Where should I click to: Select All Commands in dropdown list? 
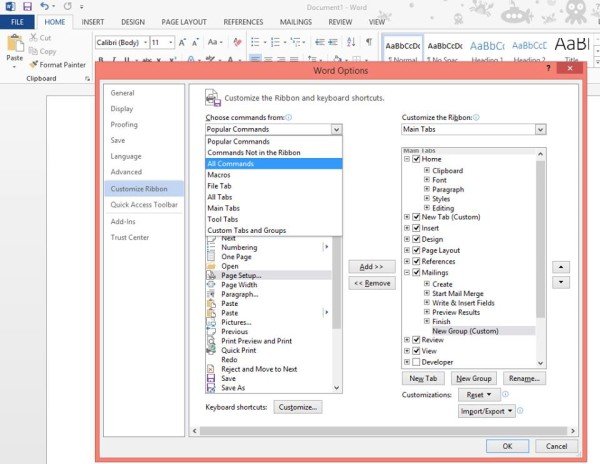point(274,164)
